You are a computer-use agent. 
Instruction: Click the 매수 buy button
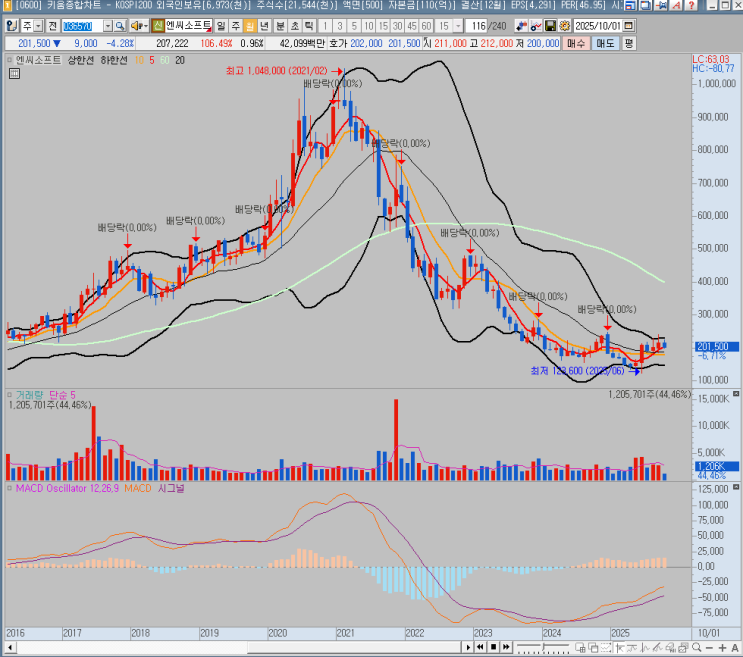tap(576, 43)
